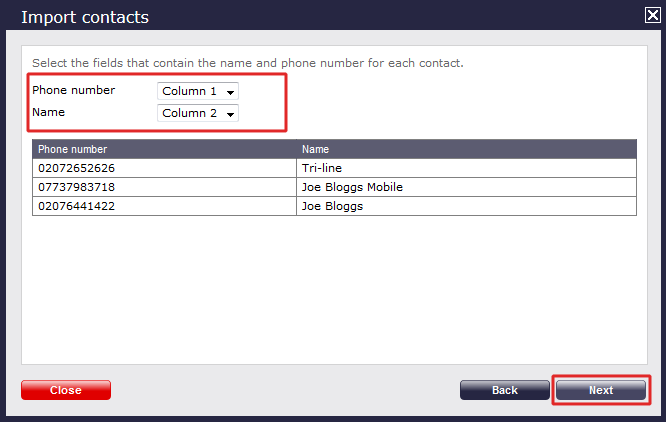Viewport: 666px width, 422px height.
Task: Click the Import contacts dialog title
Action: click(x=84, y=17)
